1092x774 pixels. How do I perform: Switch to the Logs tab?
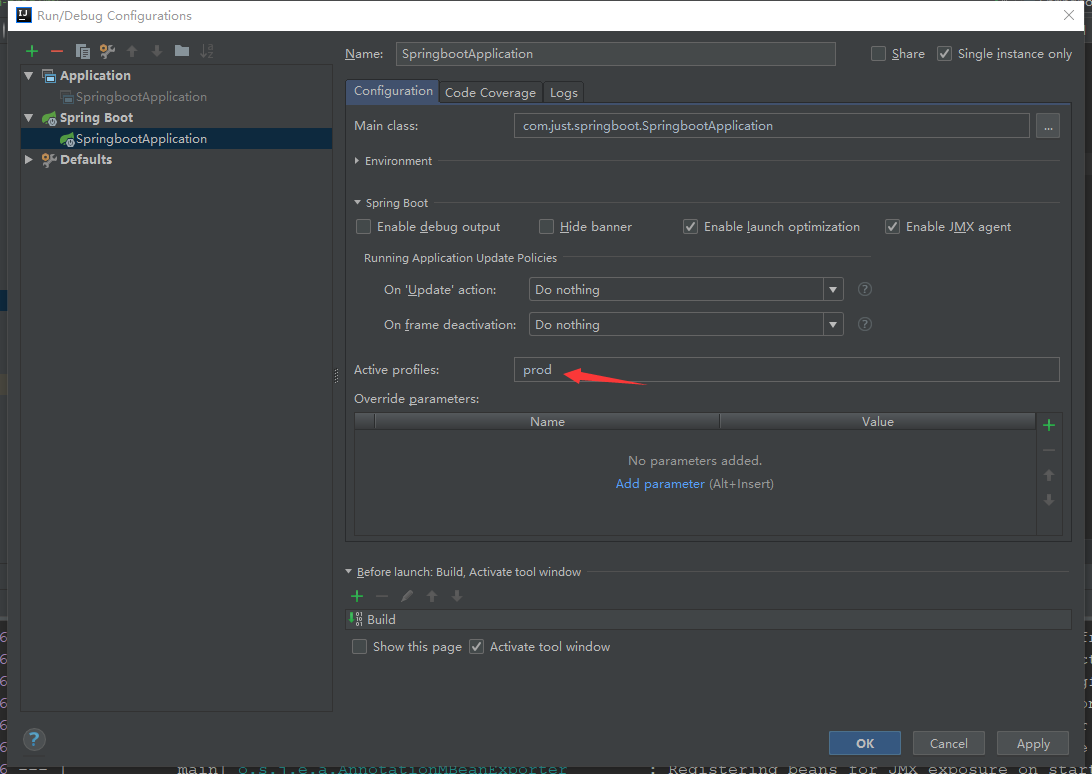tap(563, 93)
